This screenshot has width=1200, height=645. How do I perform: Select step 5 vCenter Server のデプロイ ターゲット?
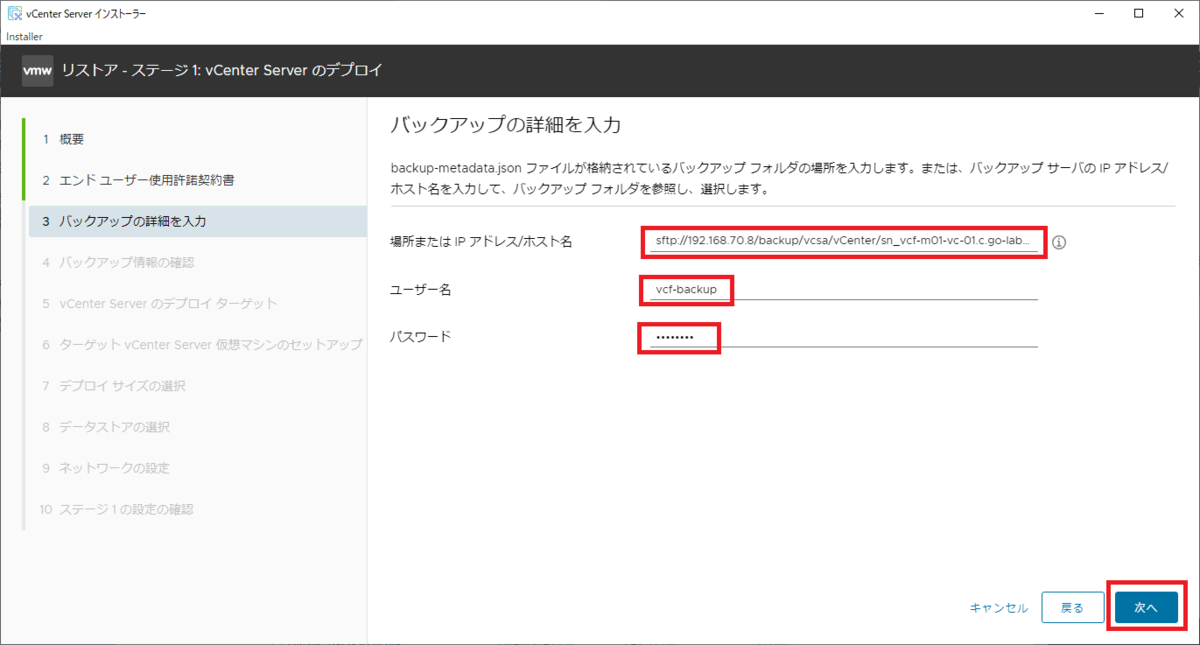click(198, 303)
